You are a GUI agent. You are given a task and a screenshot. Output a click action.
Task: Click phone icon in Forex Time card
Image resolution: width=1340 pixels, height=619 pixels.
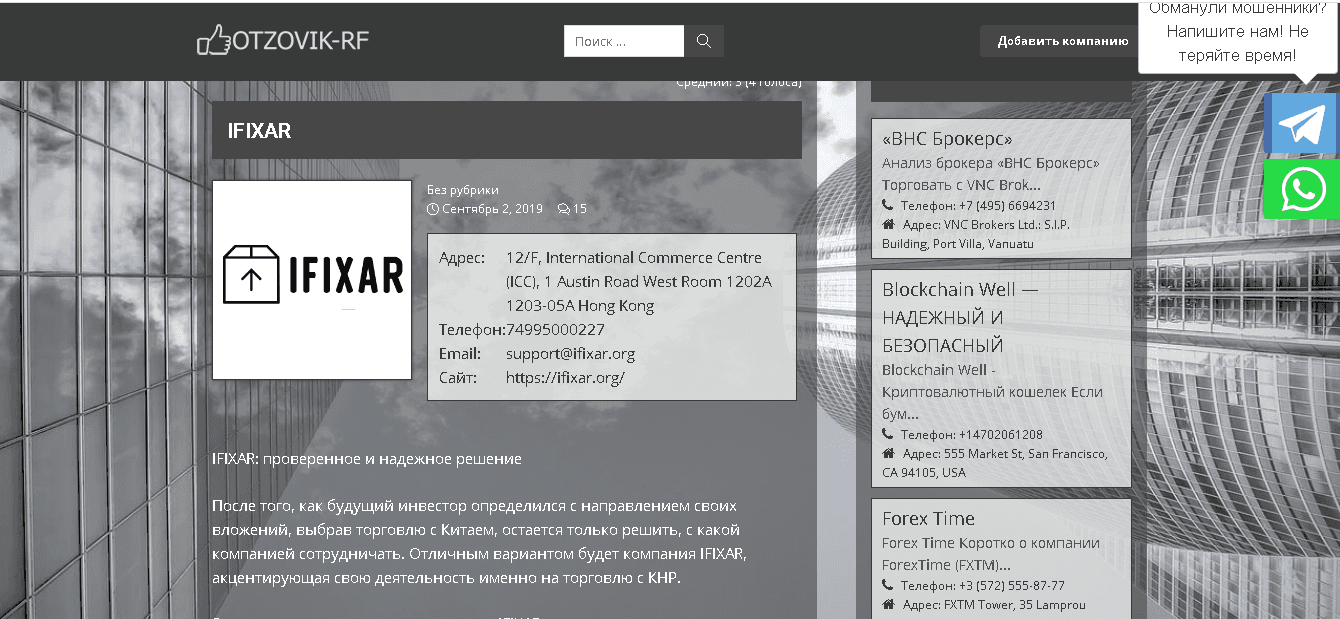pyautogui.click(x=888, y=585)
